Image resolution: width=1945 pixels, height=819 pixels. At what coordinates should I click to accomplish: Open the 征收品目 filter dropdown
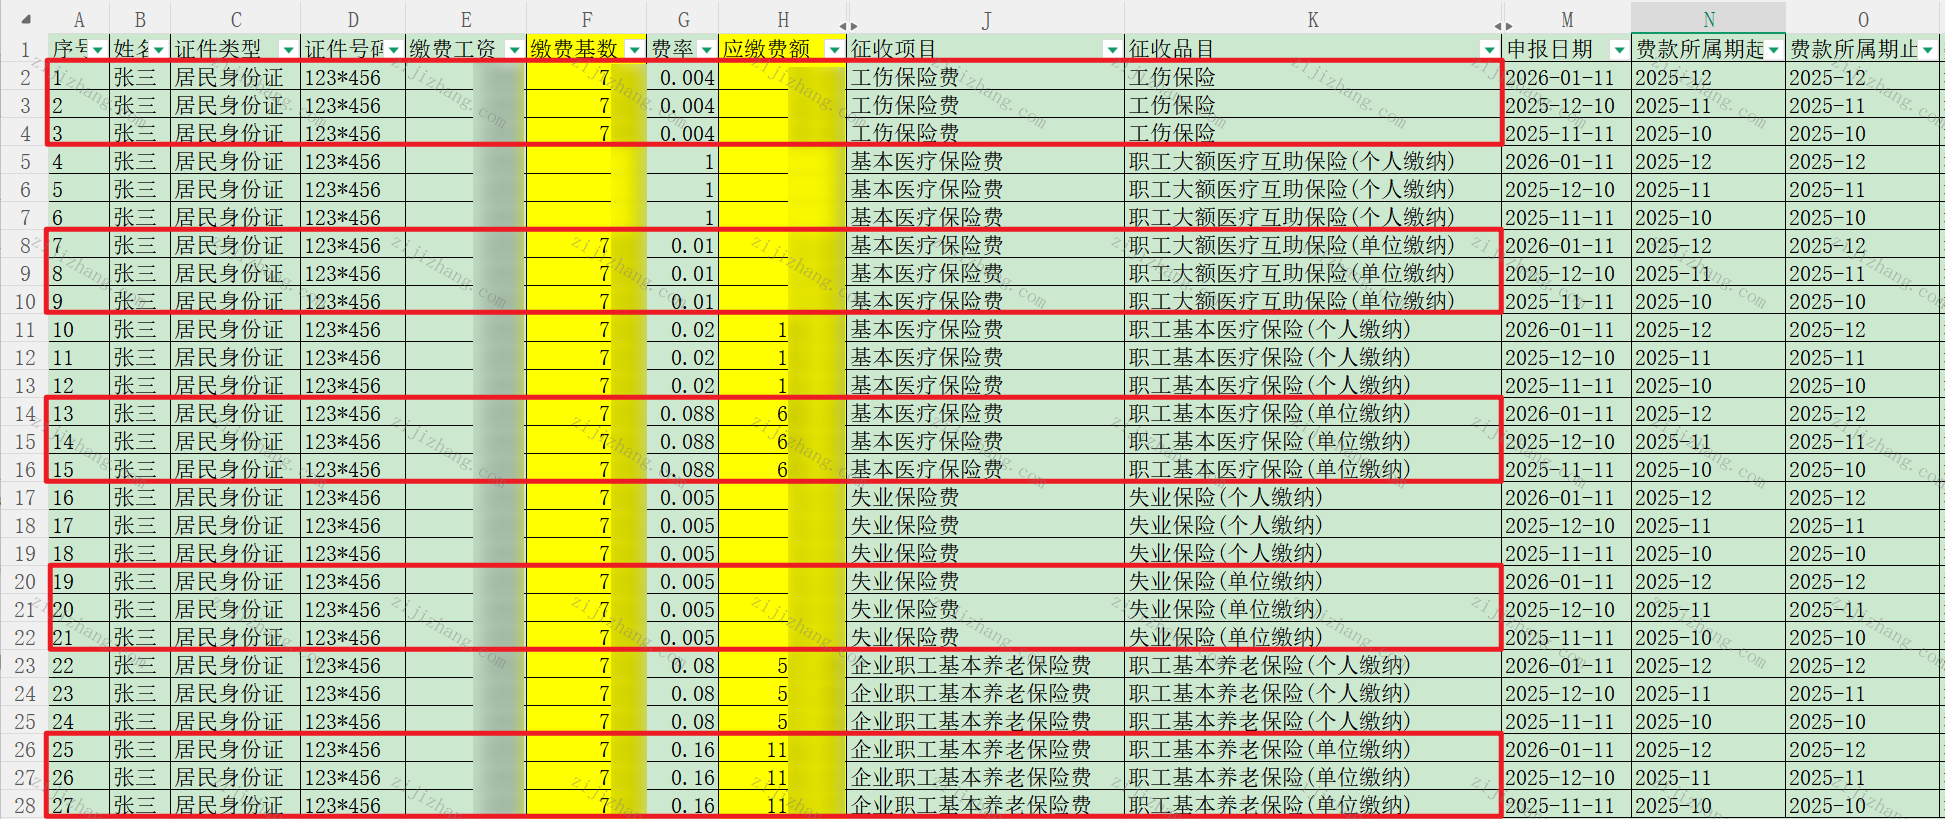(x=1490, y=49)
